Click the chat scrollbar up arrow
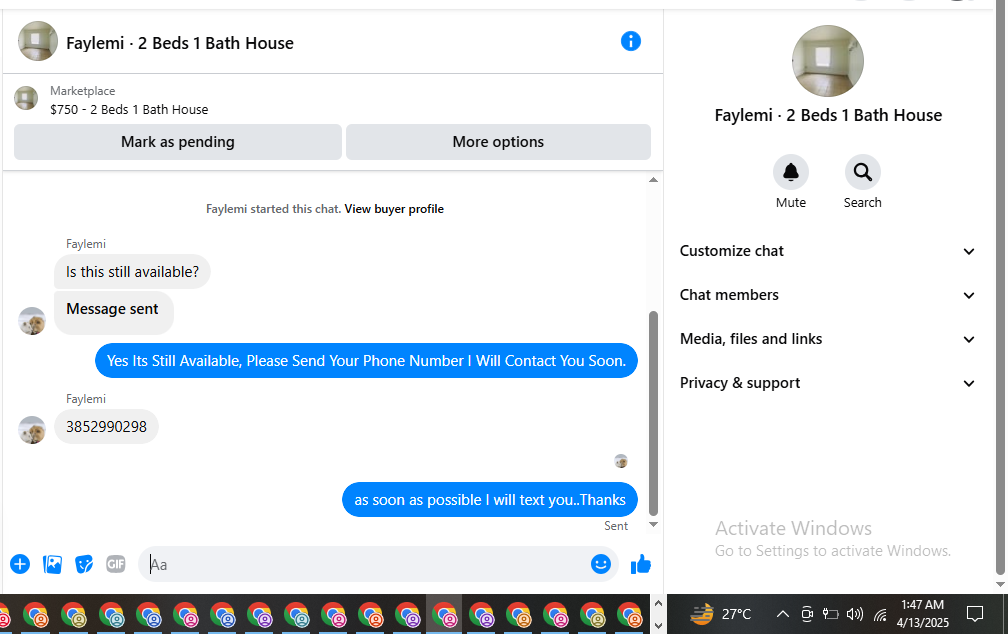The width and height of the screenshot is (1008, 634). point(653,180)
